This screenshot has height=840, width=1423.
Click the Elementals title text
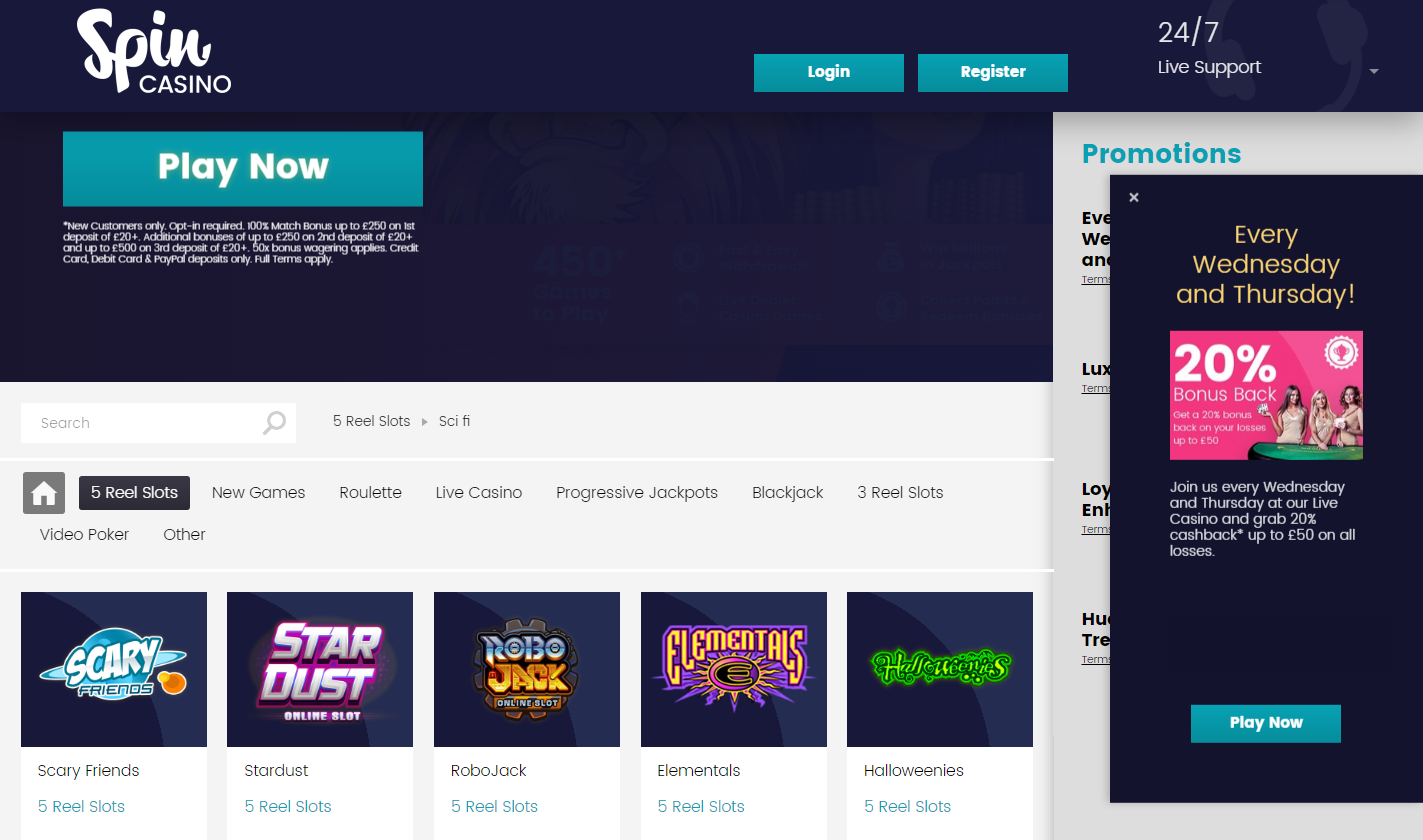point(699,770)
